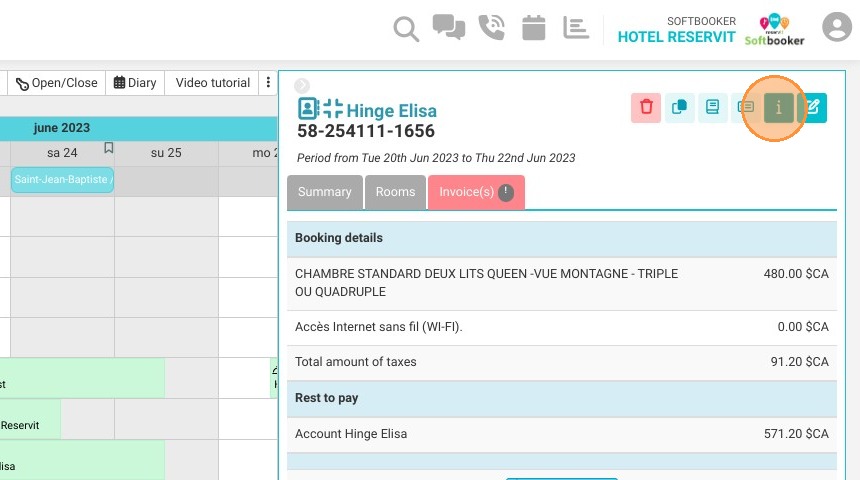Open the customer contact card icon
The height and width of the screenshot is (480, 860).
(x=308, y=109)
